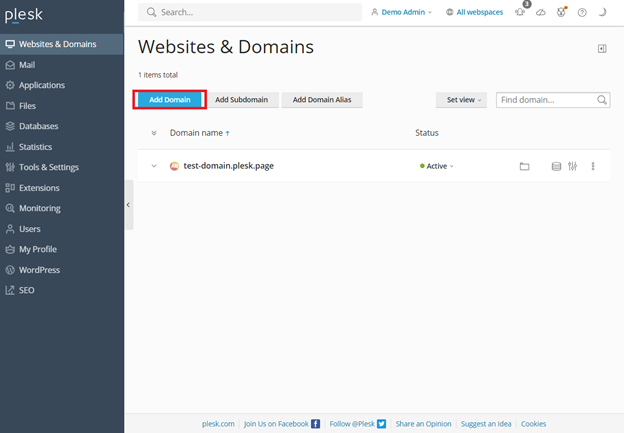Click the Advisor icon in header
The height and width of the screenshot is (433, 624).
click(561, 12)
